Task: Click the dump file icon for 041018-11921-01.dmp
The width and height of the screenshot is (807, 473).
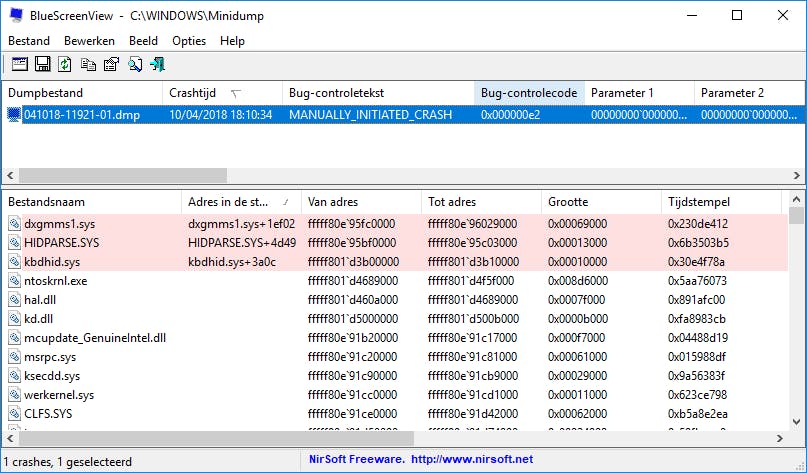Action: pyautogui.click(x=14, y=115)
